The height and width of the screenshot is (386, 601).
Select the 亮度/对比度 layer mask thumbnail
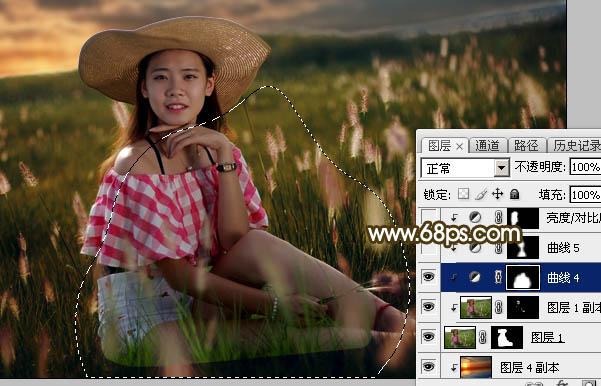point(523,218)
